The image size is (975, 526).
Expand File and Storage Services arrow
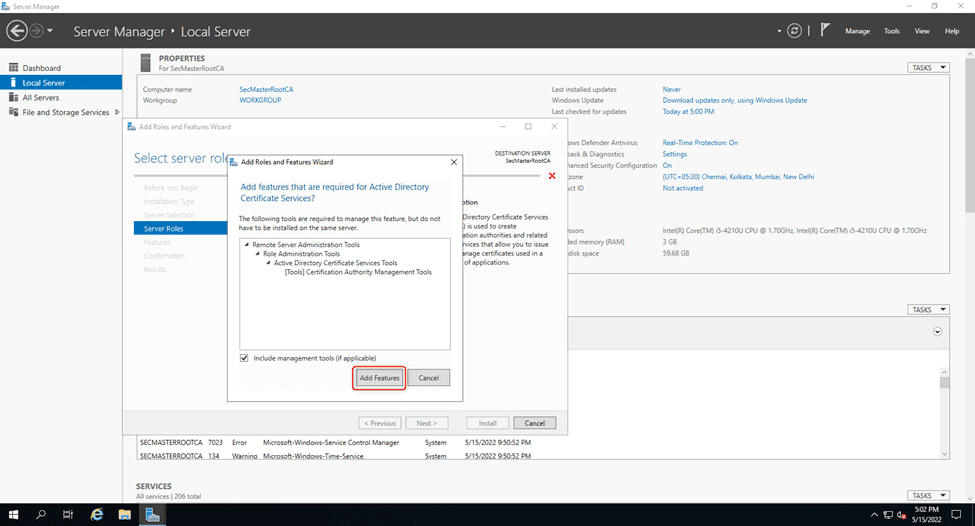coord(117,113)
